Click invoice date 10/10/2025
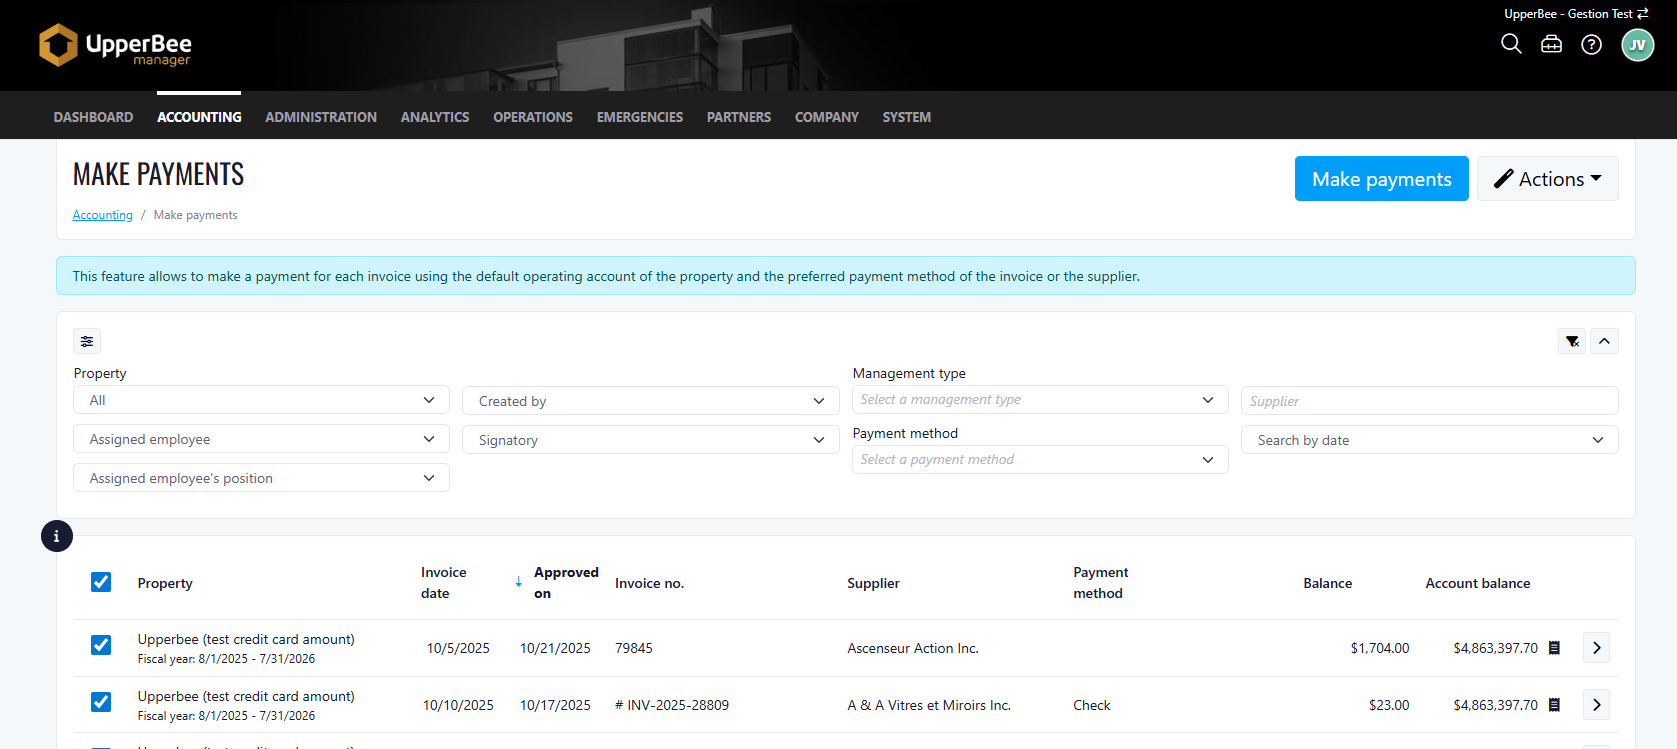This screenshot has height=749, width=1677. 458,705
